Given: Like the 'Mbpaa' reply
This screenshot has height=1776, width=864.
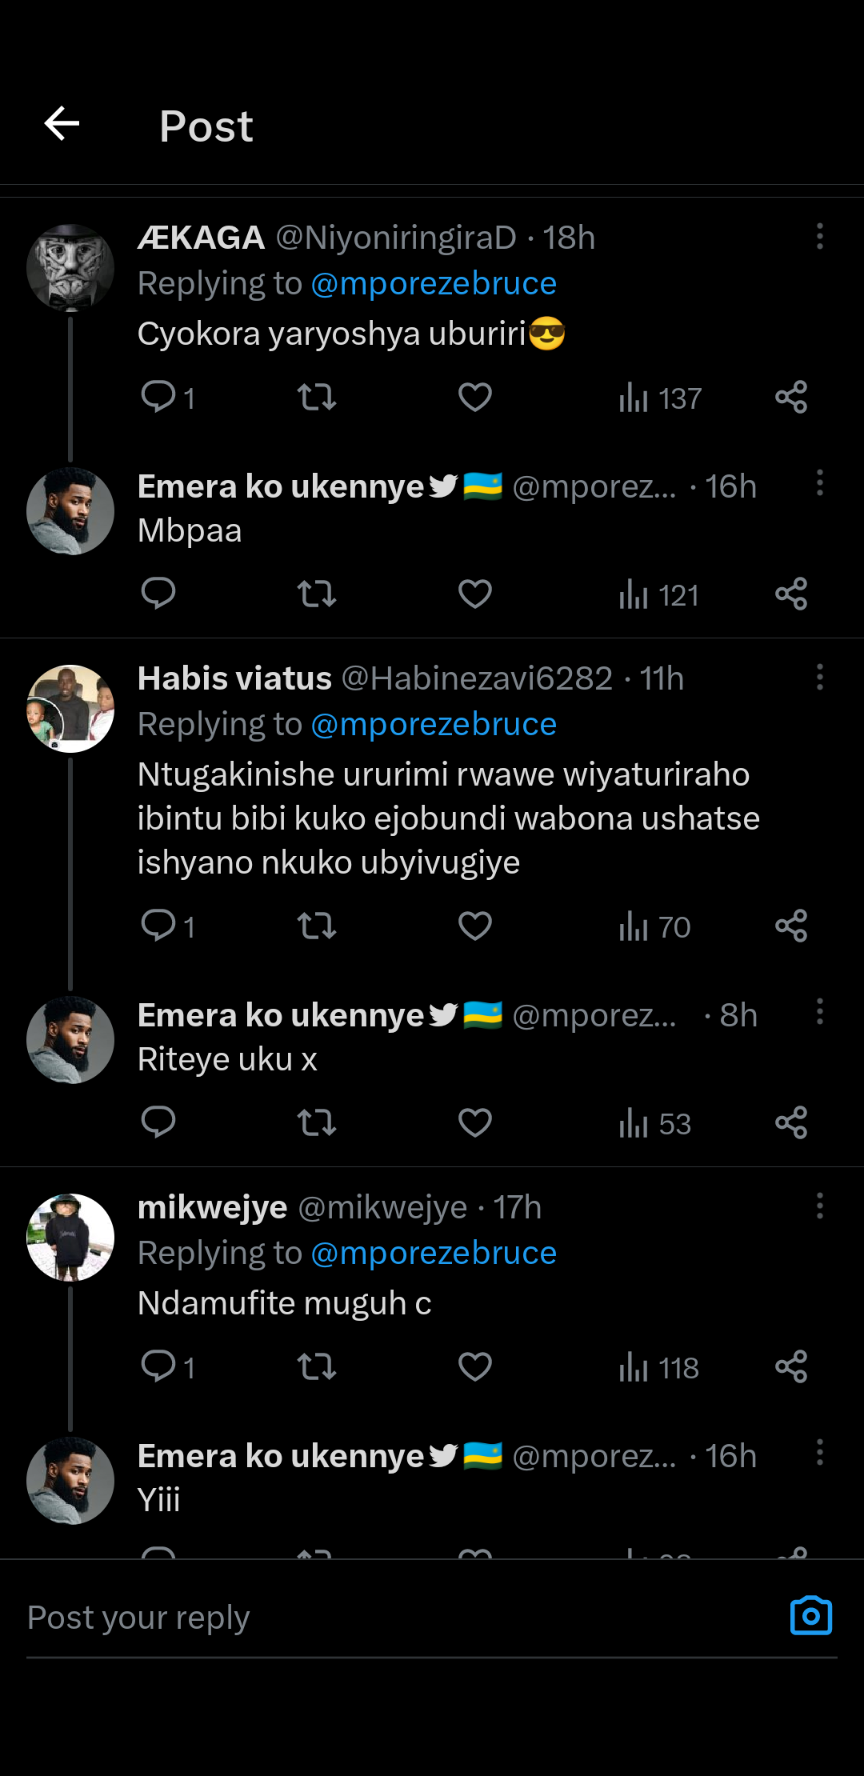Looking at the screenshot, I should pyautogui.click(x=475, y=594).
